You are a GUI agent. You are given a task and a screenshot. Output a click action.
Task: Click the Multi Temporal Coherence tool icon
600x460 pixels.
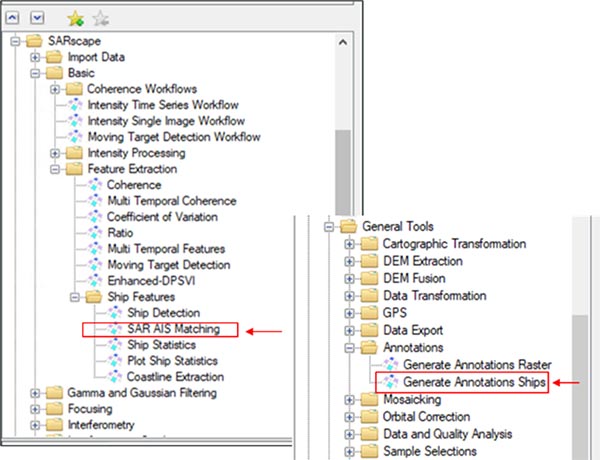coord(95,201)
